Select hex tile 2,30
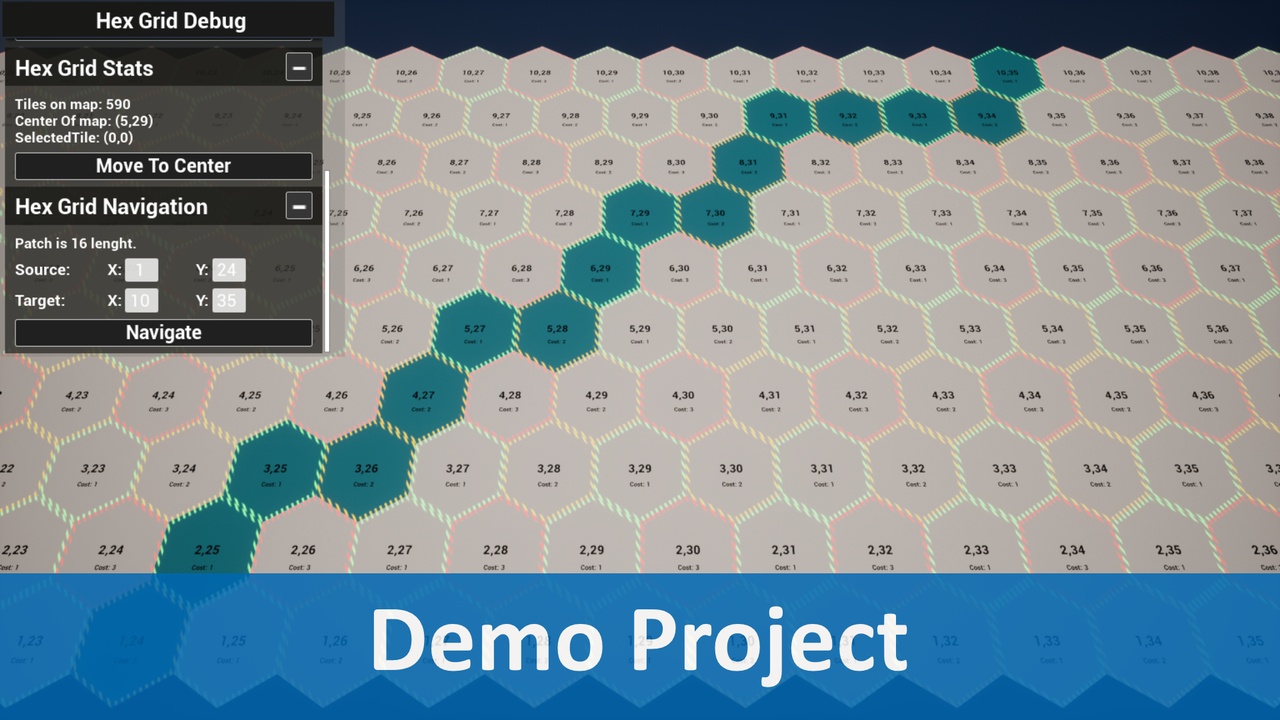The height and width of the screenshot is (720, 1280). (688, 548)
